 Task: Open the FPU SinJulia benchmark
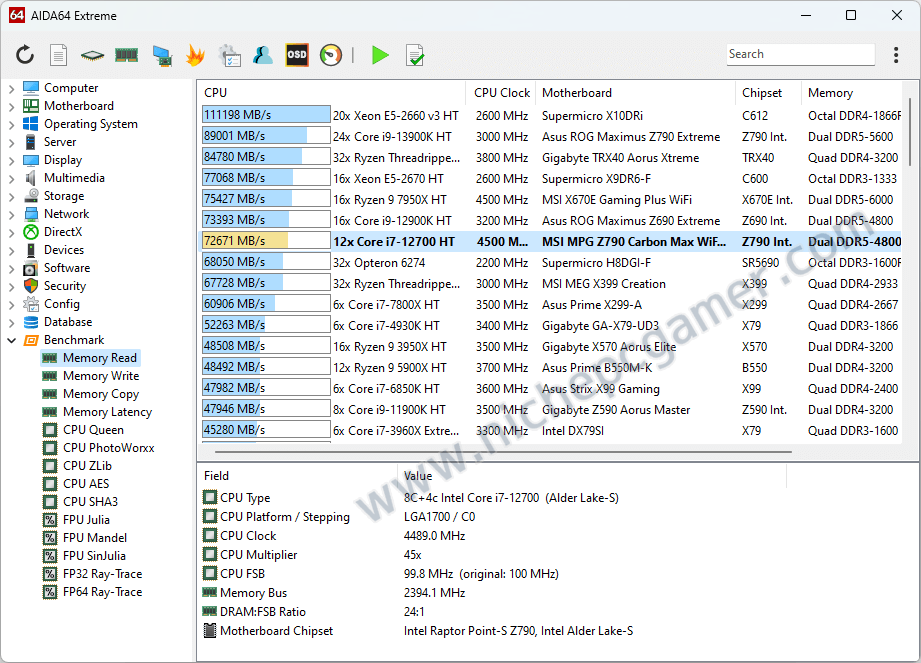tap(94, 556)
